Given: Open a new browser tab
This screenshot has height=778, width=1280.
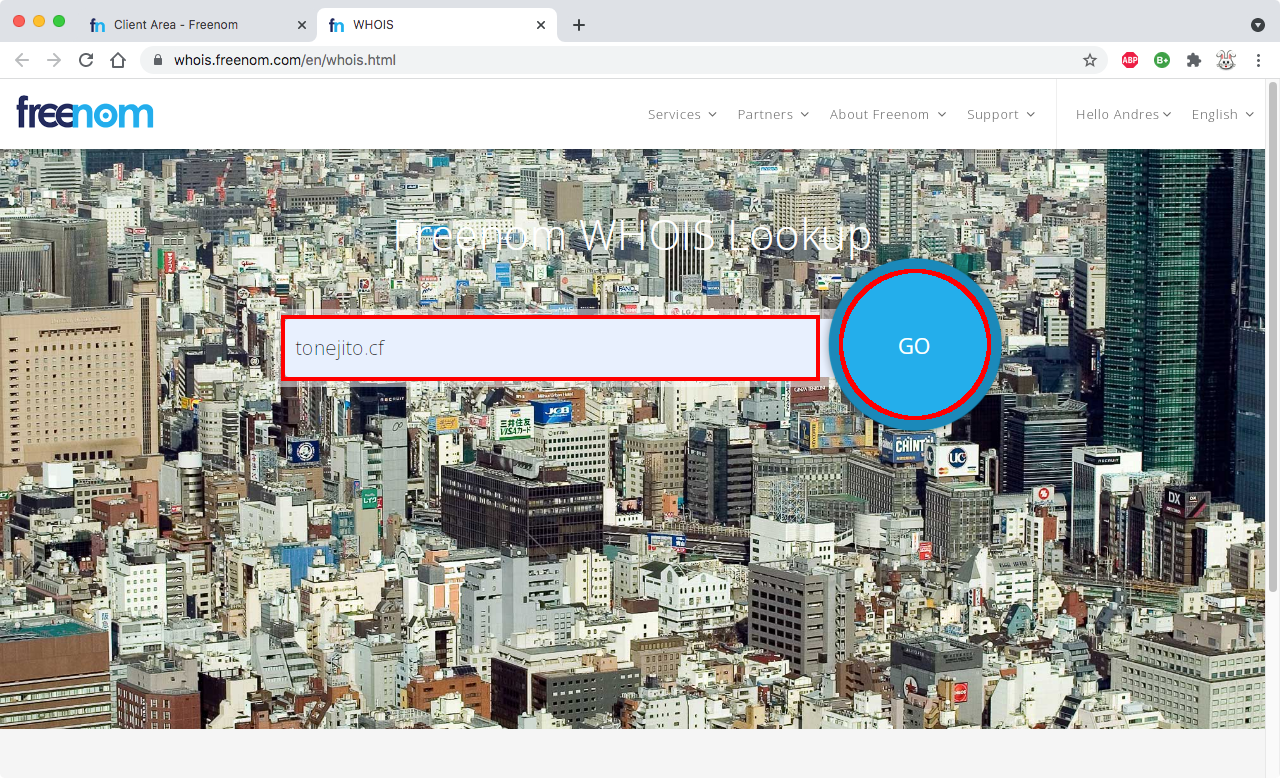Looking at the screenshot, I should (579, 25).
